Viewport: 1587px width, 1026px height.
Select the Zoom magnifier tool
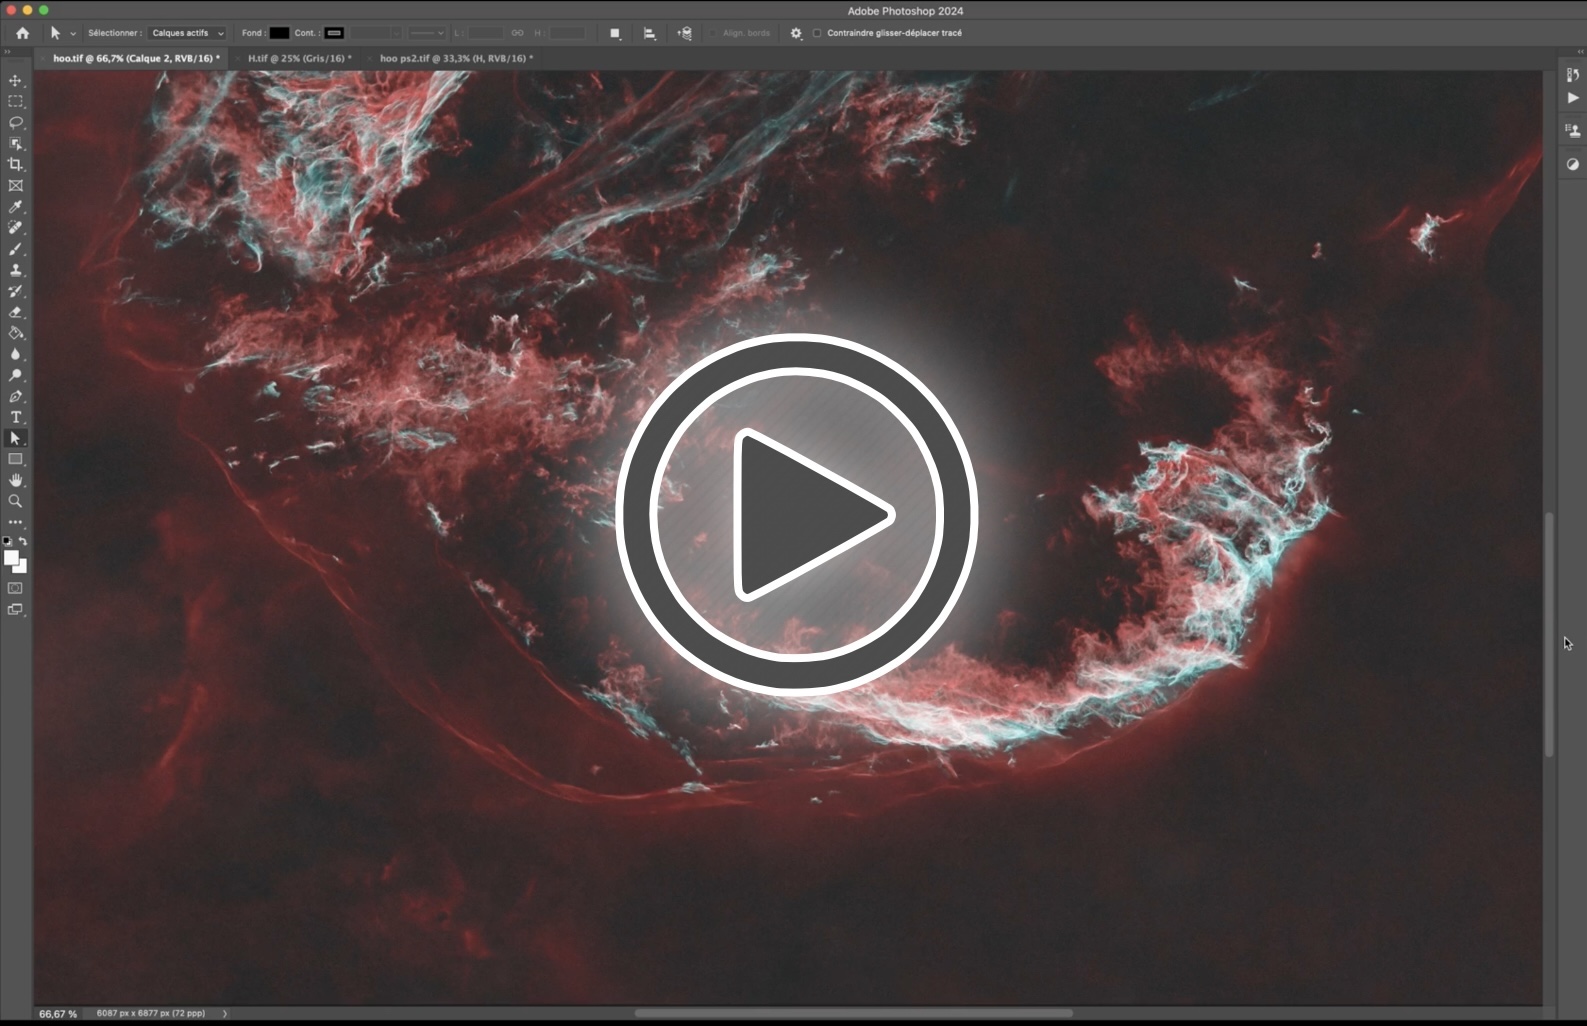[x=15, y=501]
